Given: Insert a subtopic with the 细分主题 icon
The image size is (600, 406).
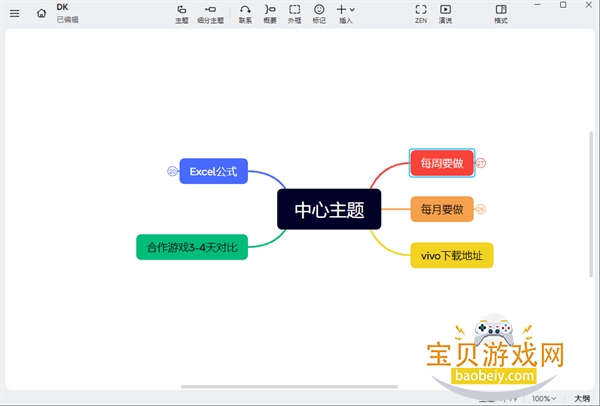Looking at the screenshot, I should coord(210,14).
